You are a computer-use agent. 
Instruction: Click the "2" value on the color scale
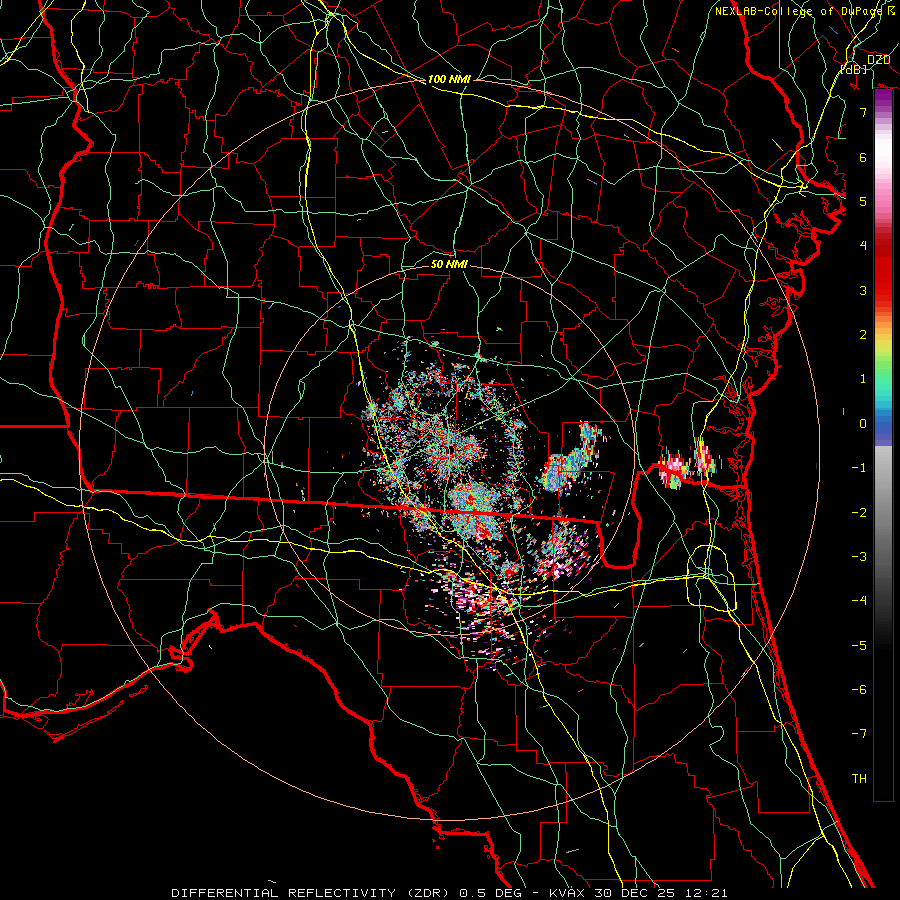coord(863,335)
